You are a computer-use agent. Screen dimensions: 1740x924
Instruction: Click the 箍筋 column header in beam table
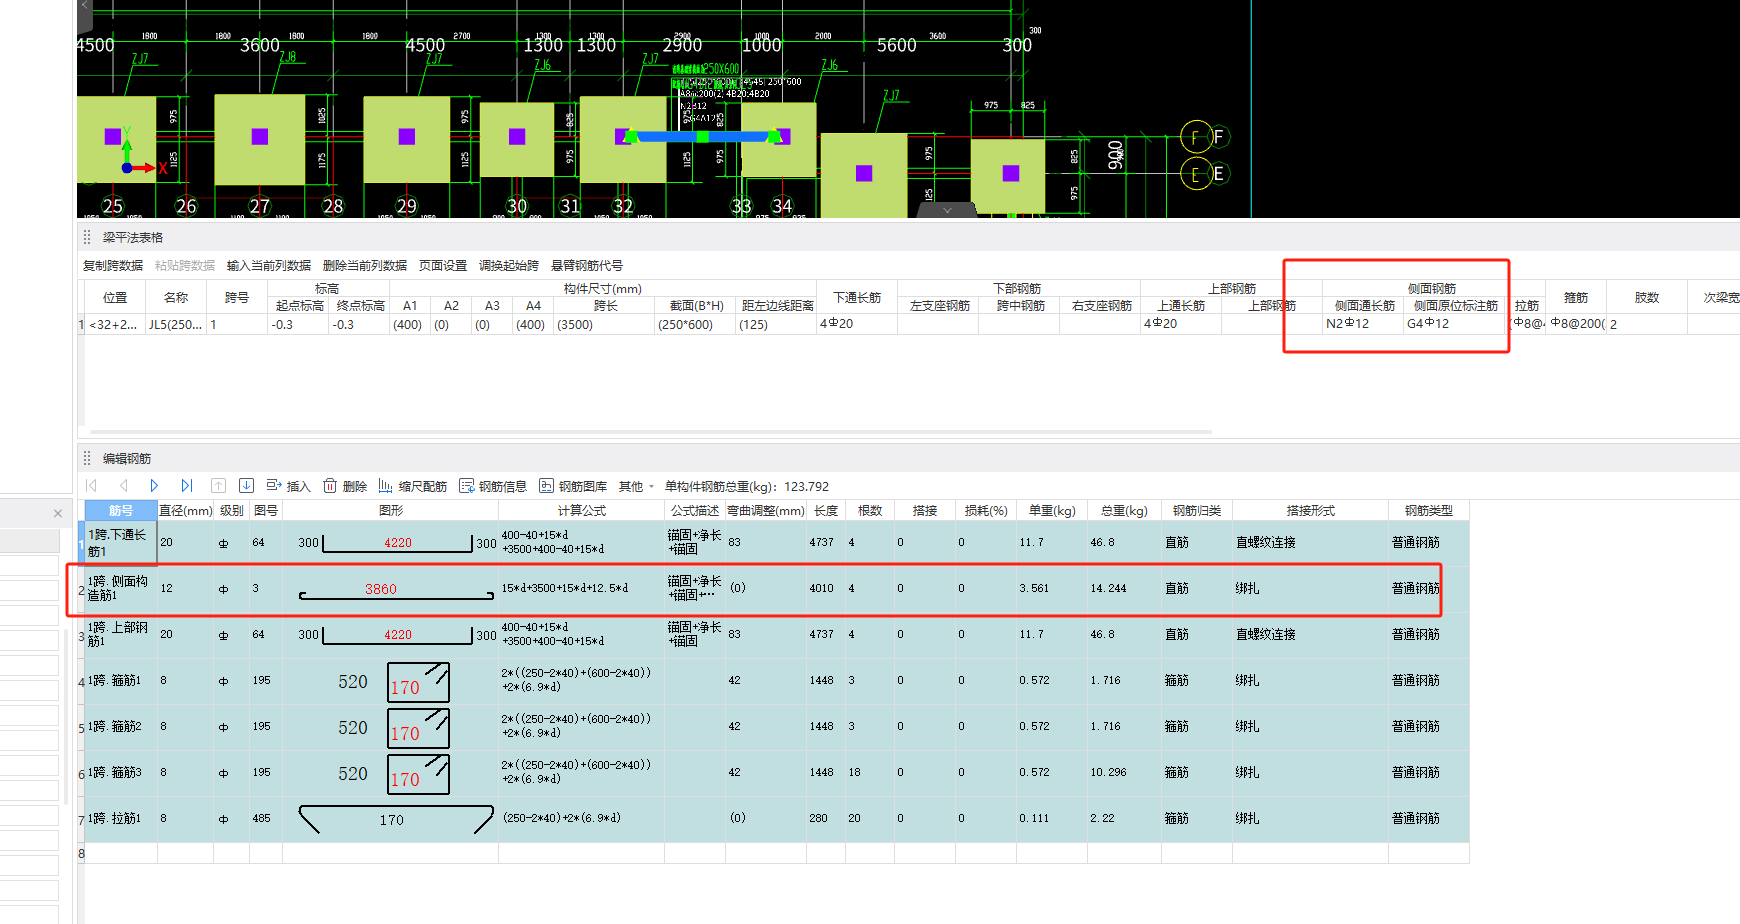(x=1576, y=298)
